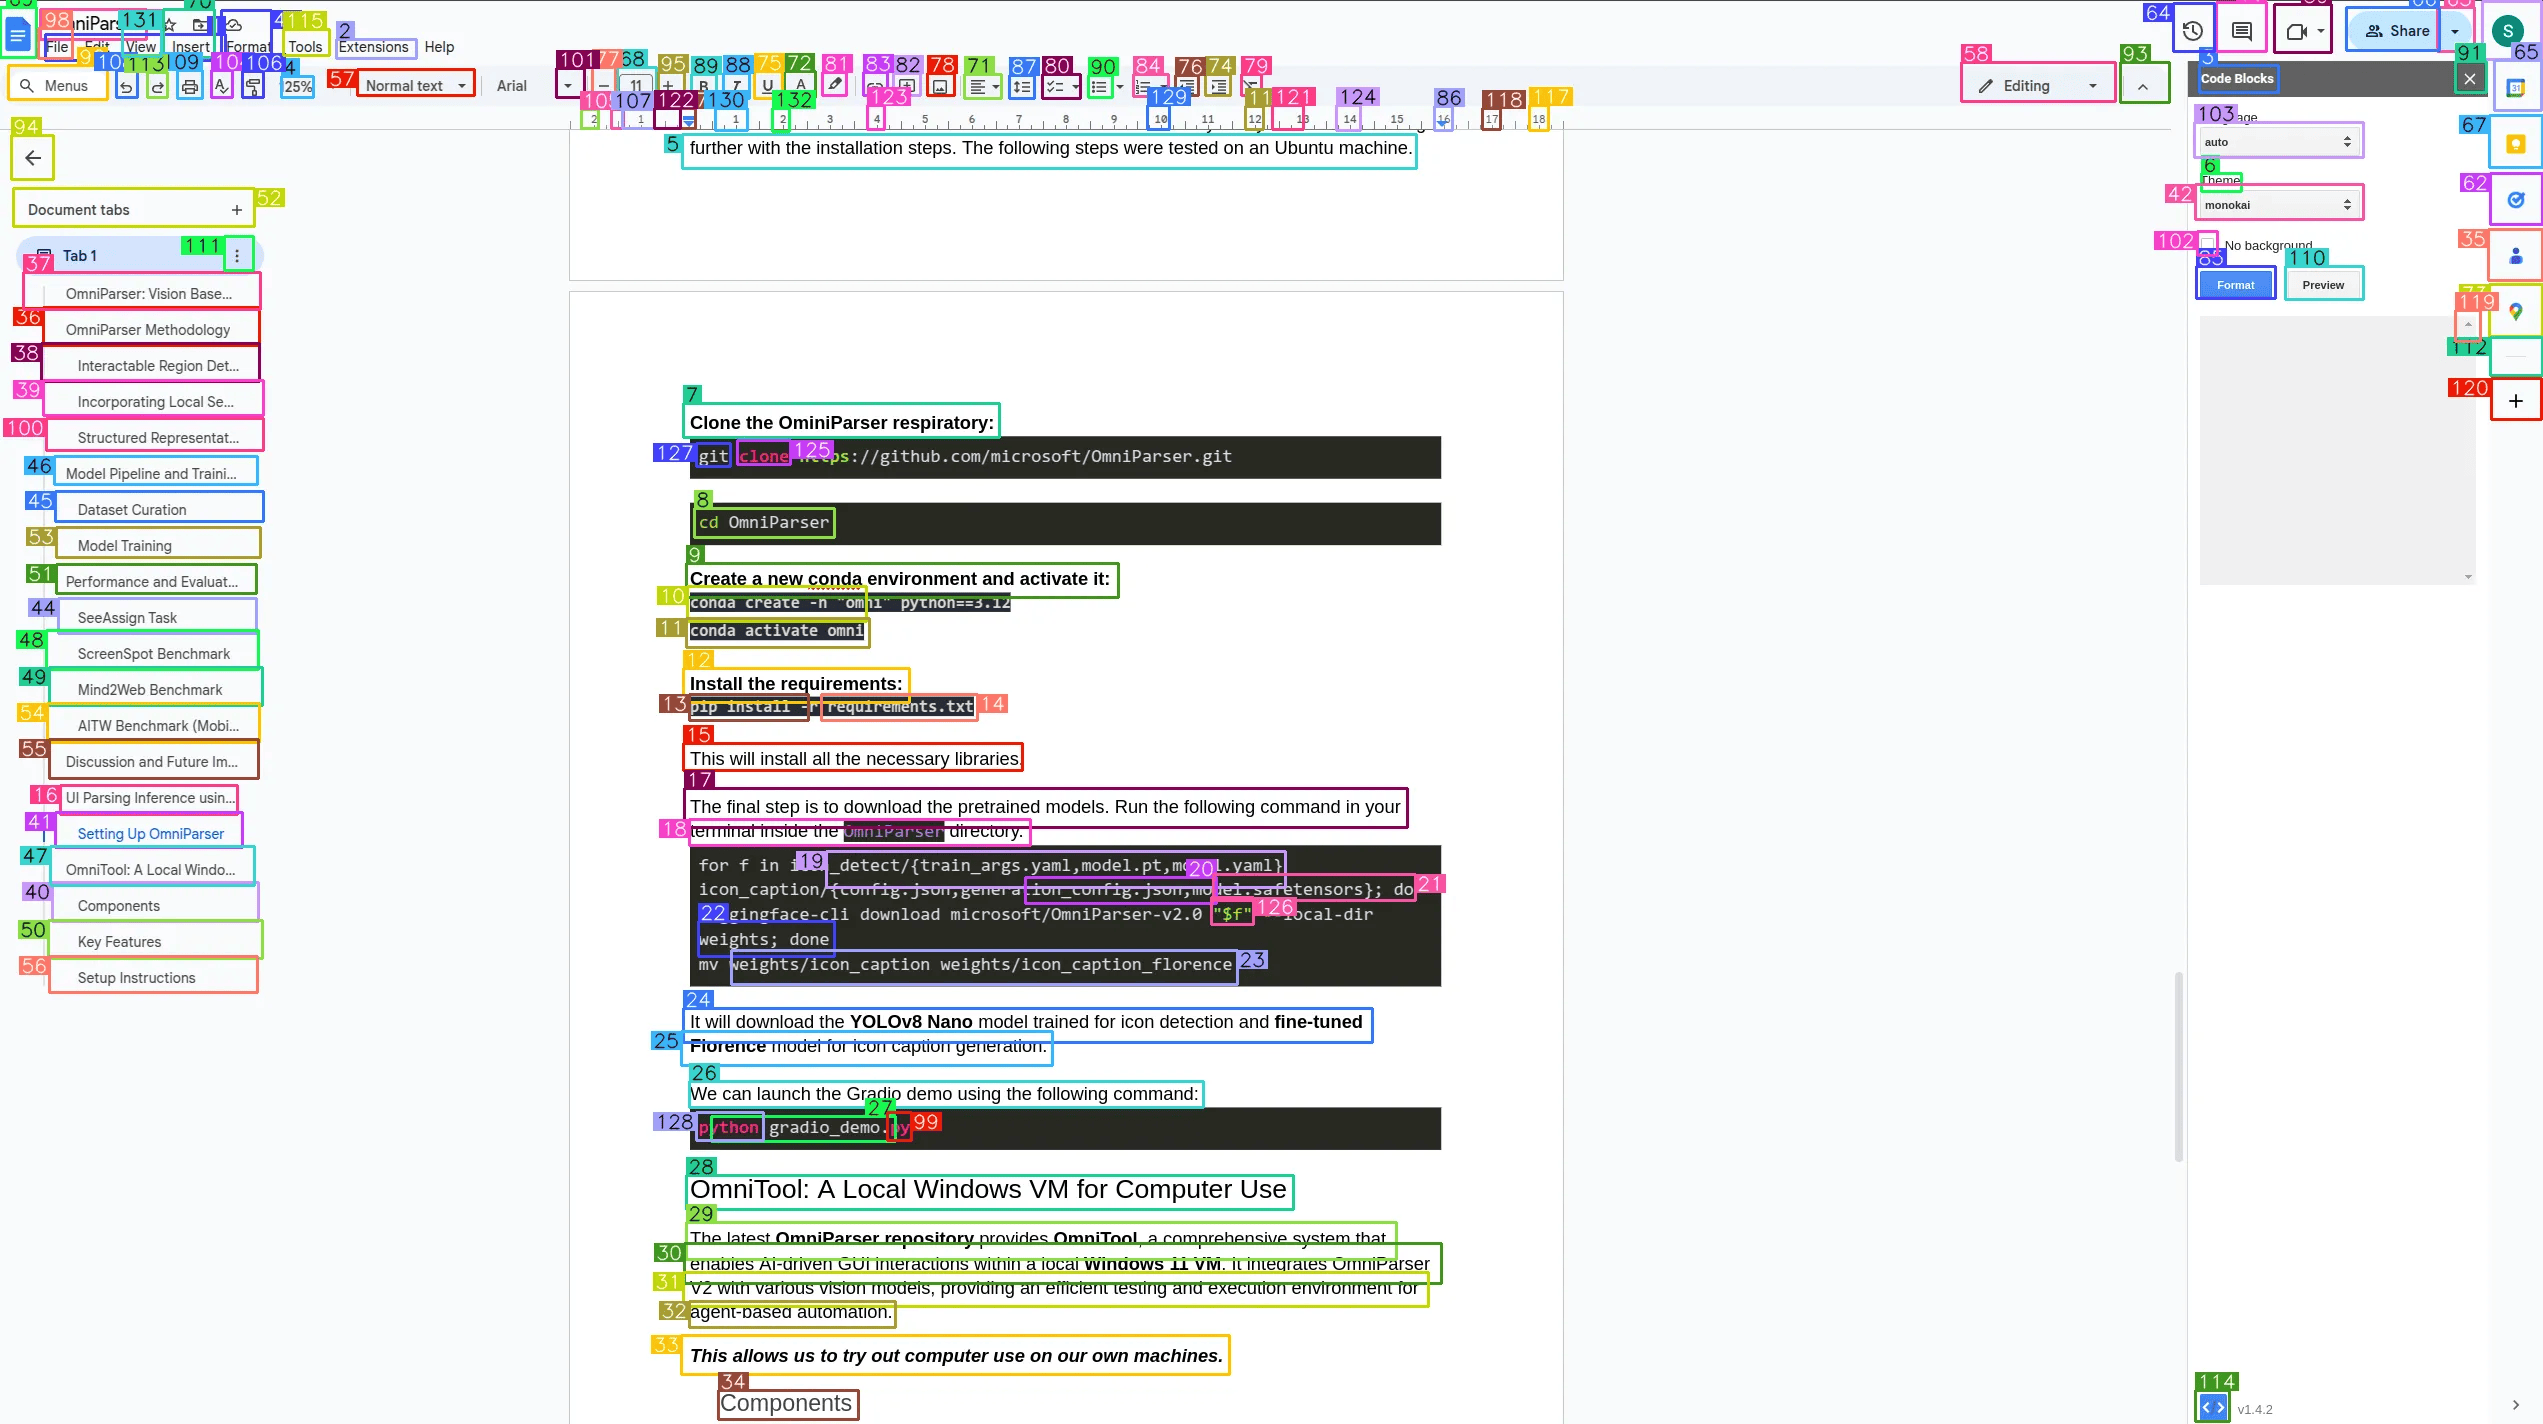Screen dimensions: 2543x1424
Task: Open the Normal text style dropdown
Action: pyautogui.click(x=415, y=86)
